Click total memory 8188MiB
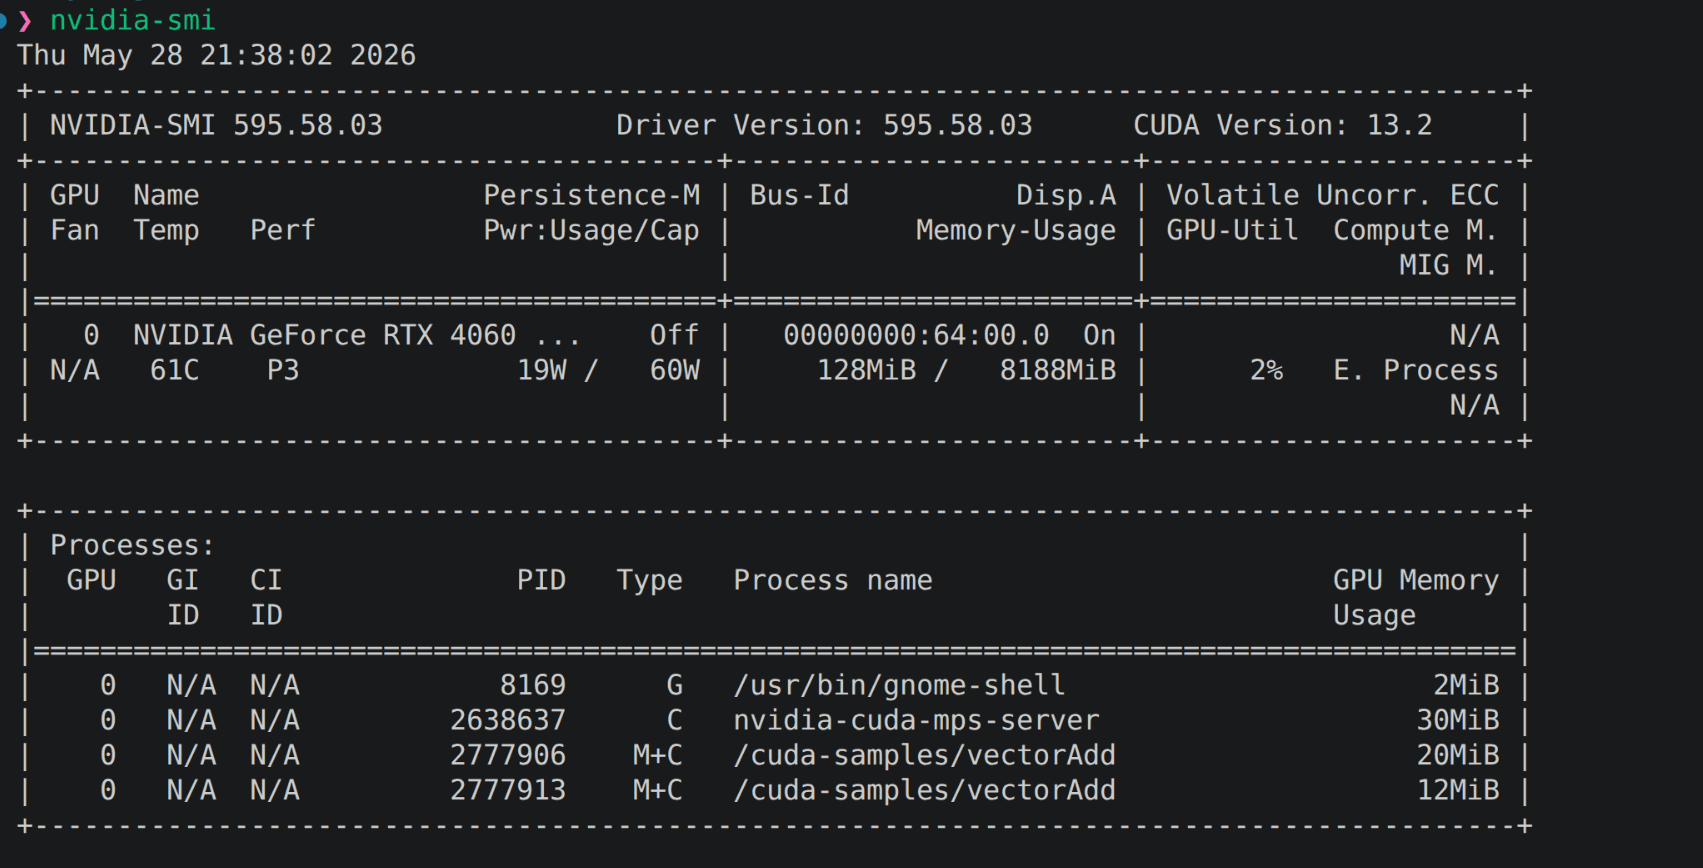1703x868 pixels. pos(1058,370)
